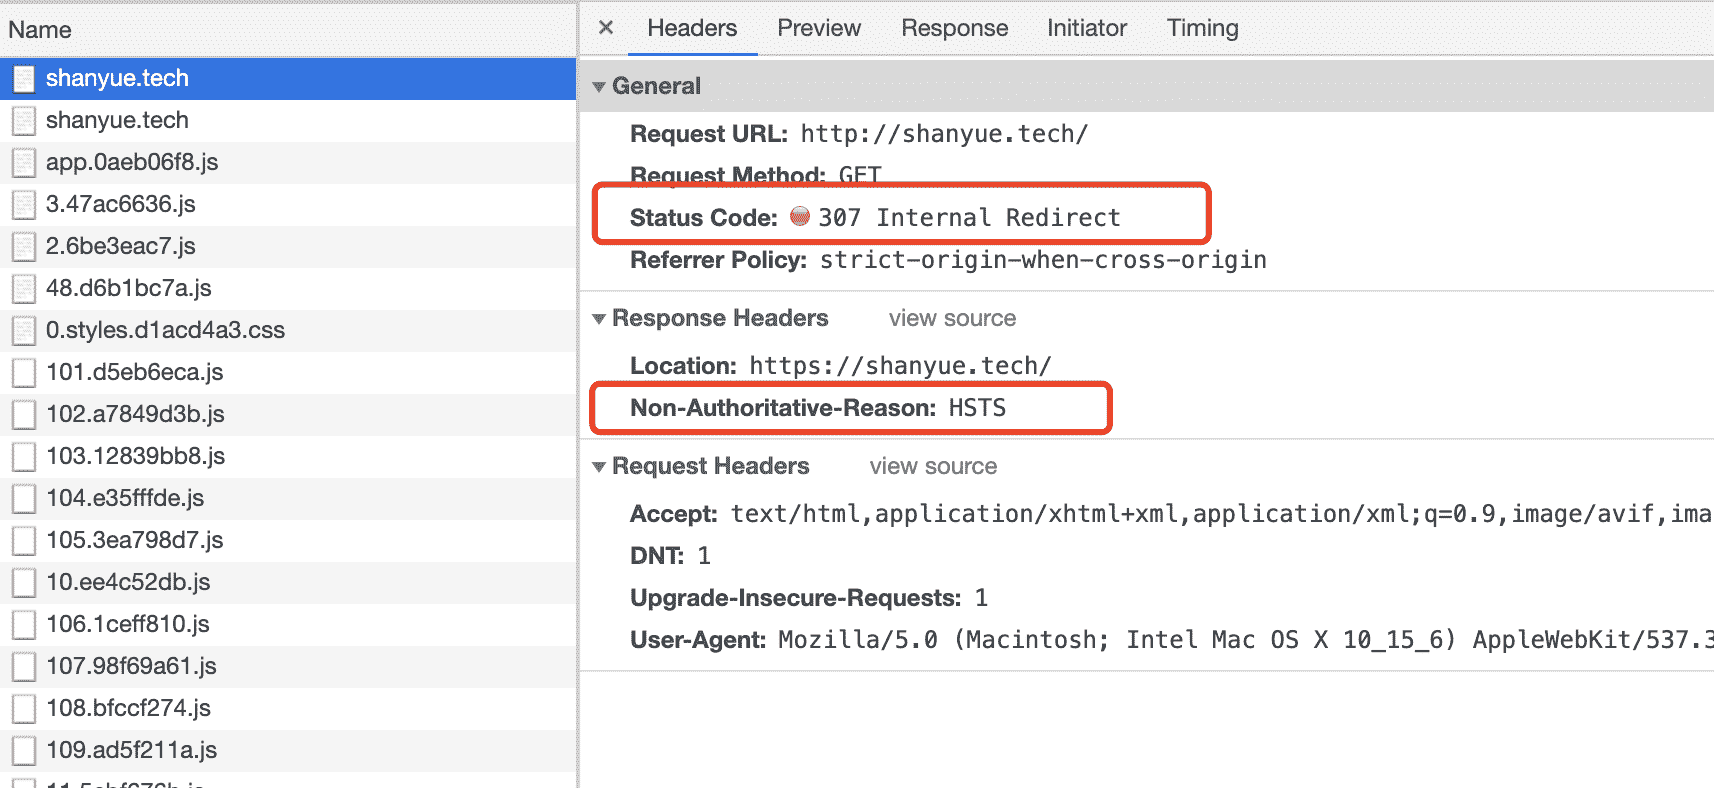Screen dimensions: 1714x788
Task: Click the file icon beside 108.bfccf274.js
Action: pos(24,709)
